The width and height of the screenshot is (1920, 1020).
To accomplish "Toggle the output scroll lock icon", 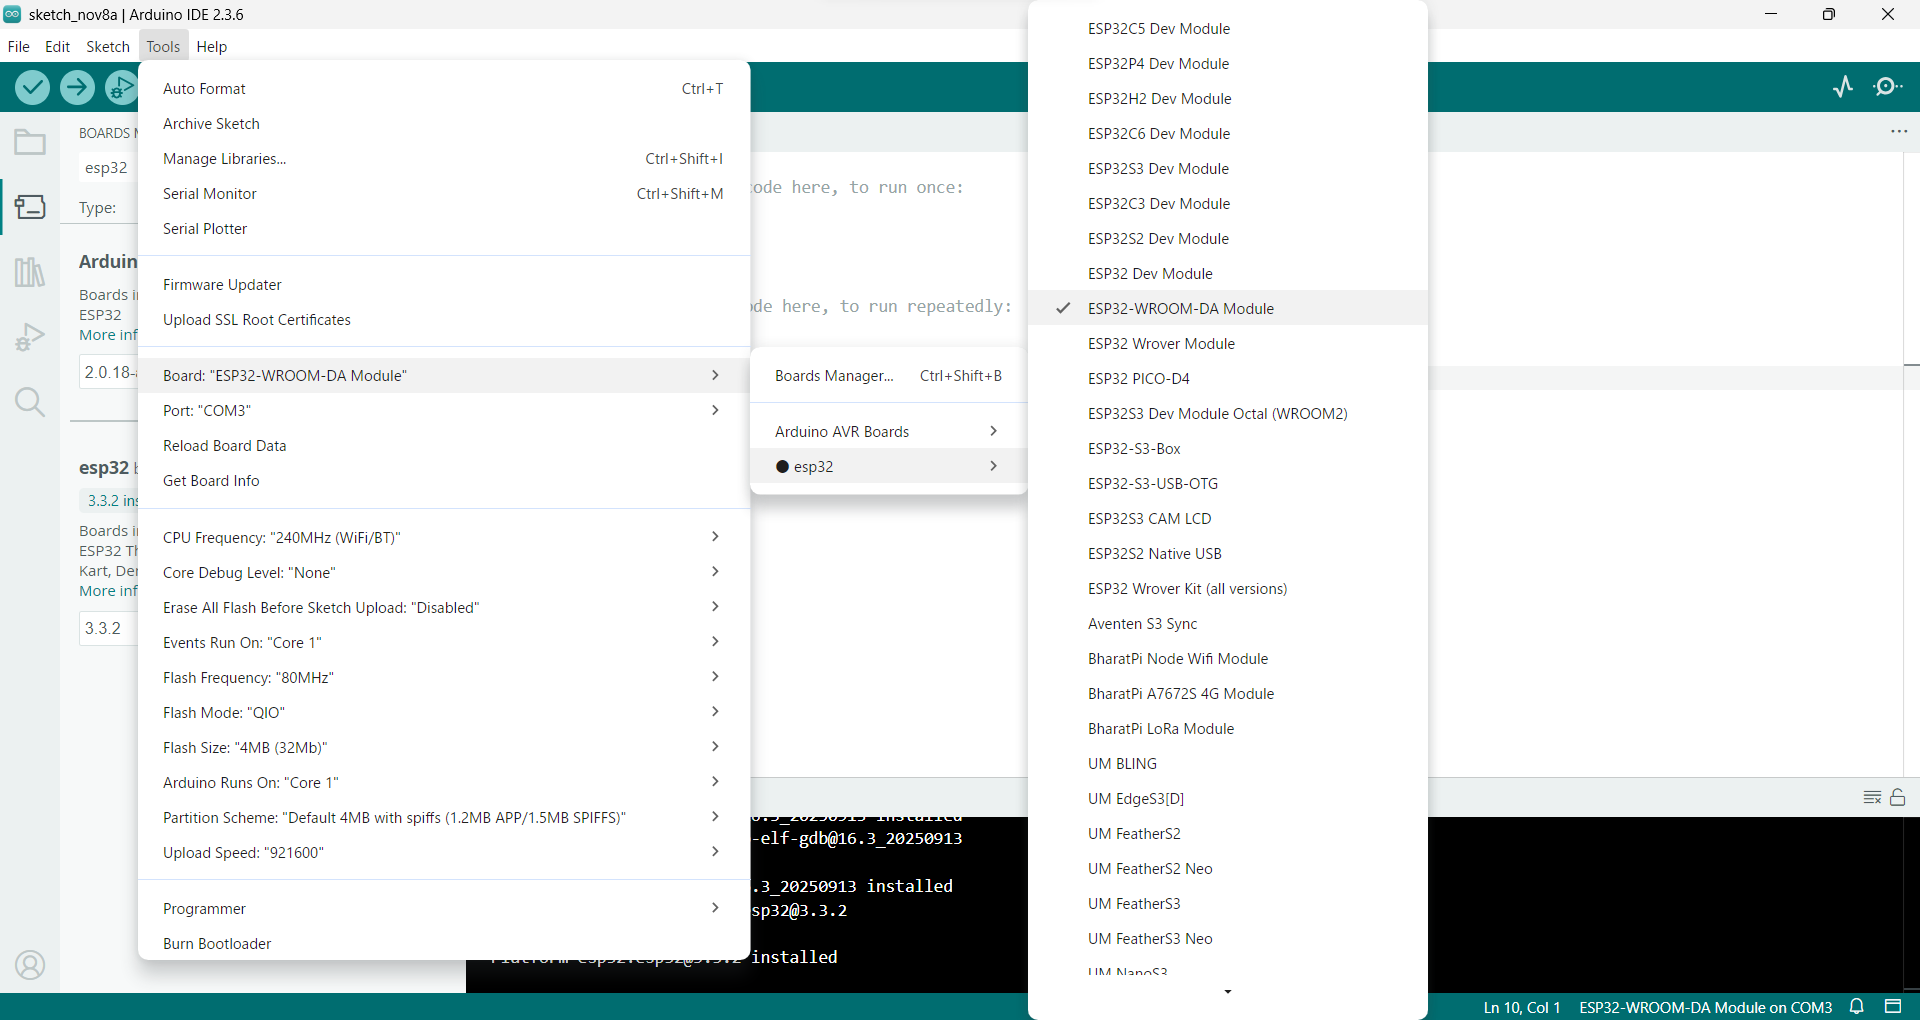I will (1898, 797).
